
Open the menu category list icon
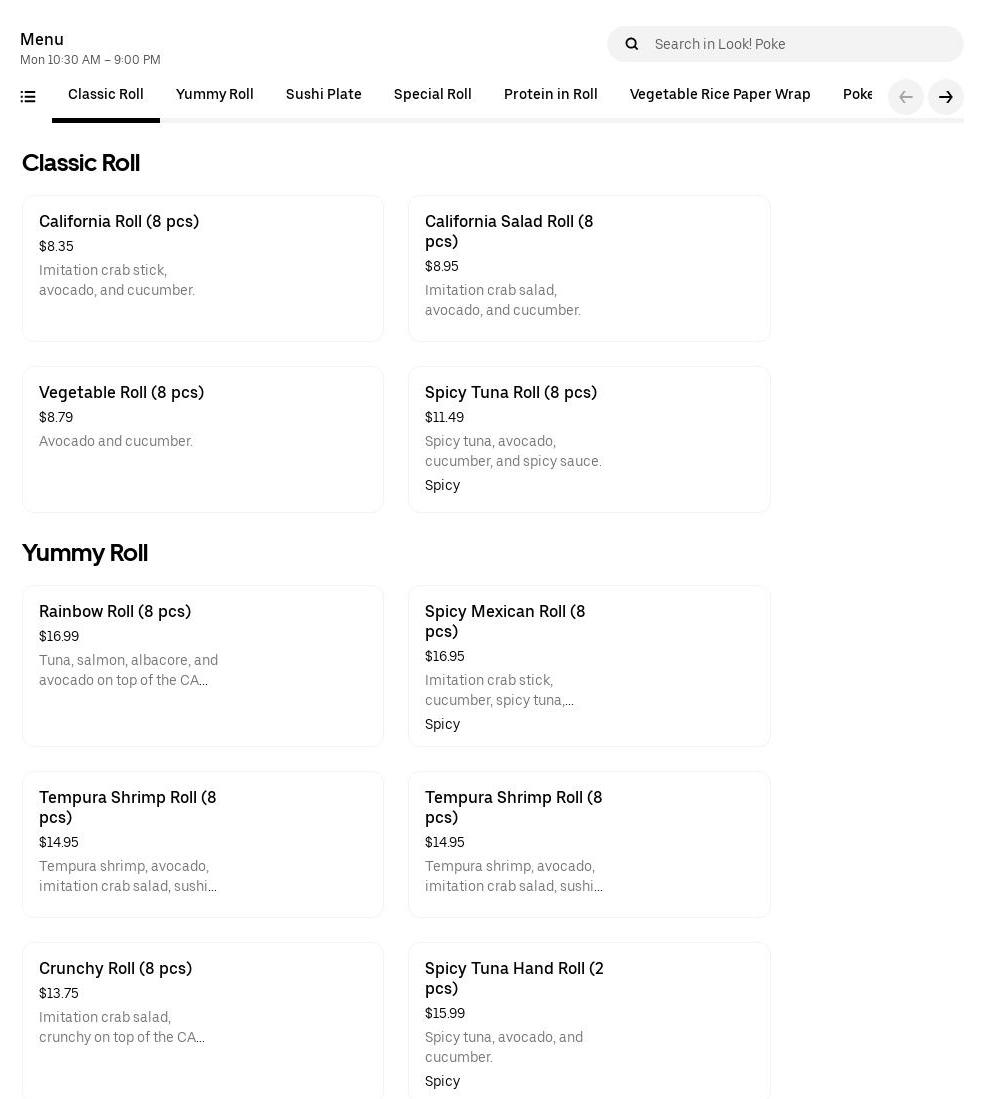(x=28, y=97)
